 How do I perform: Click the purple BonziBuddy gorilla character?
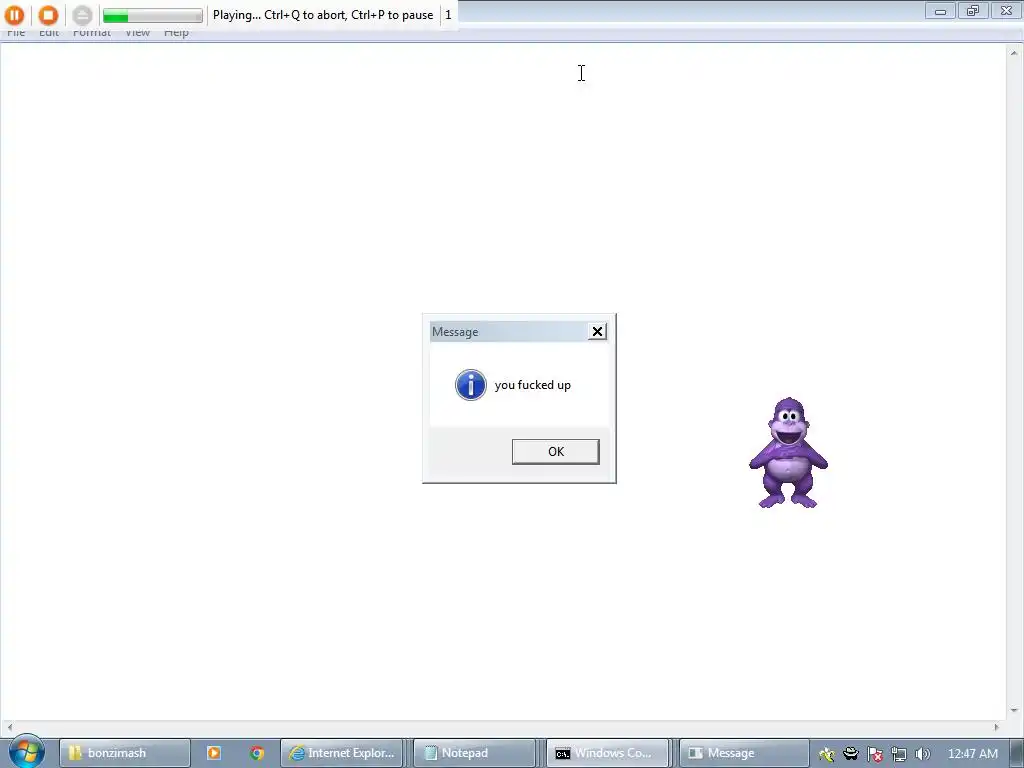[x=788, y=453]
